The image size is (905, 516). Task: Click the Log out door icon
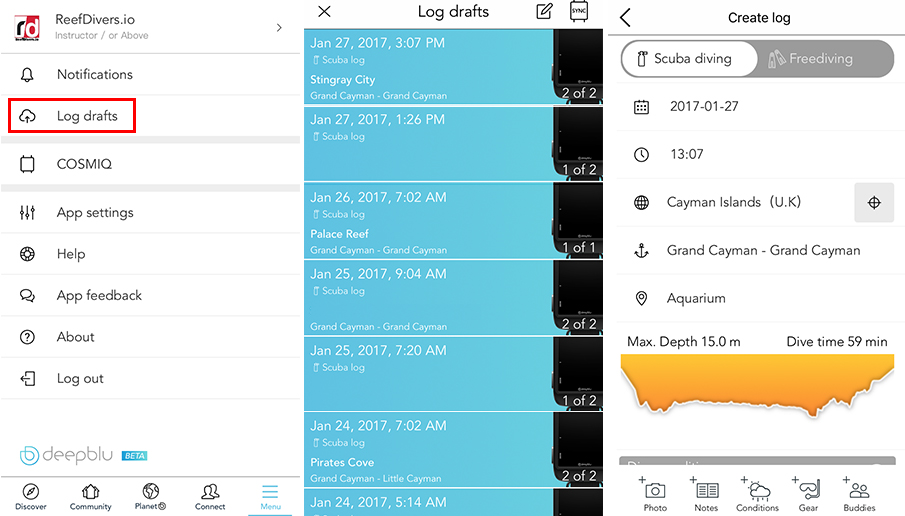[x=27, y=379]
